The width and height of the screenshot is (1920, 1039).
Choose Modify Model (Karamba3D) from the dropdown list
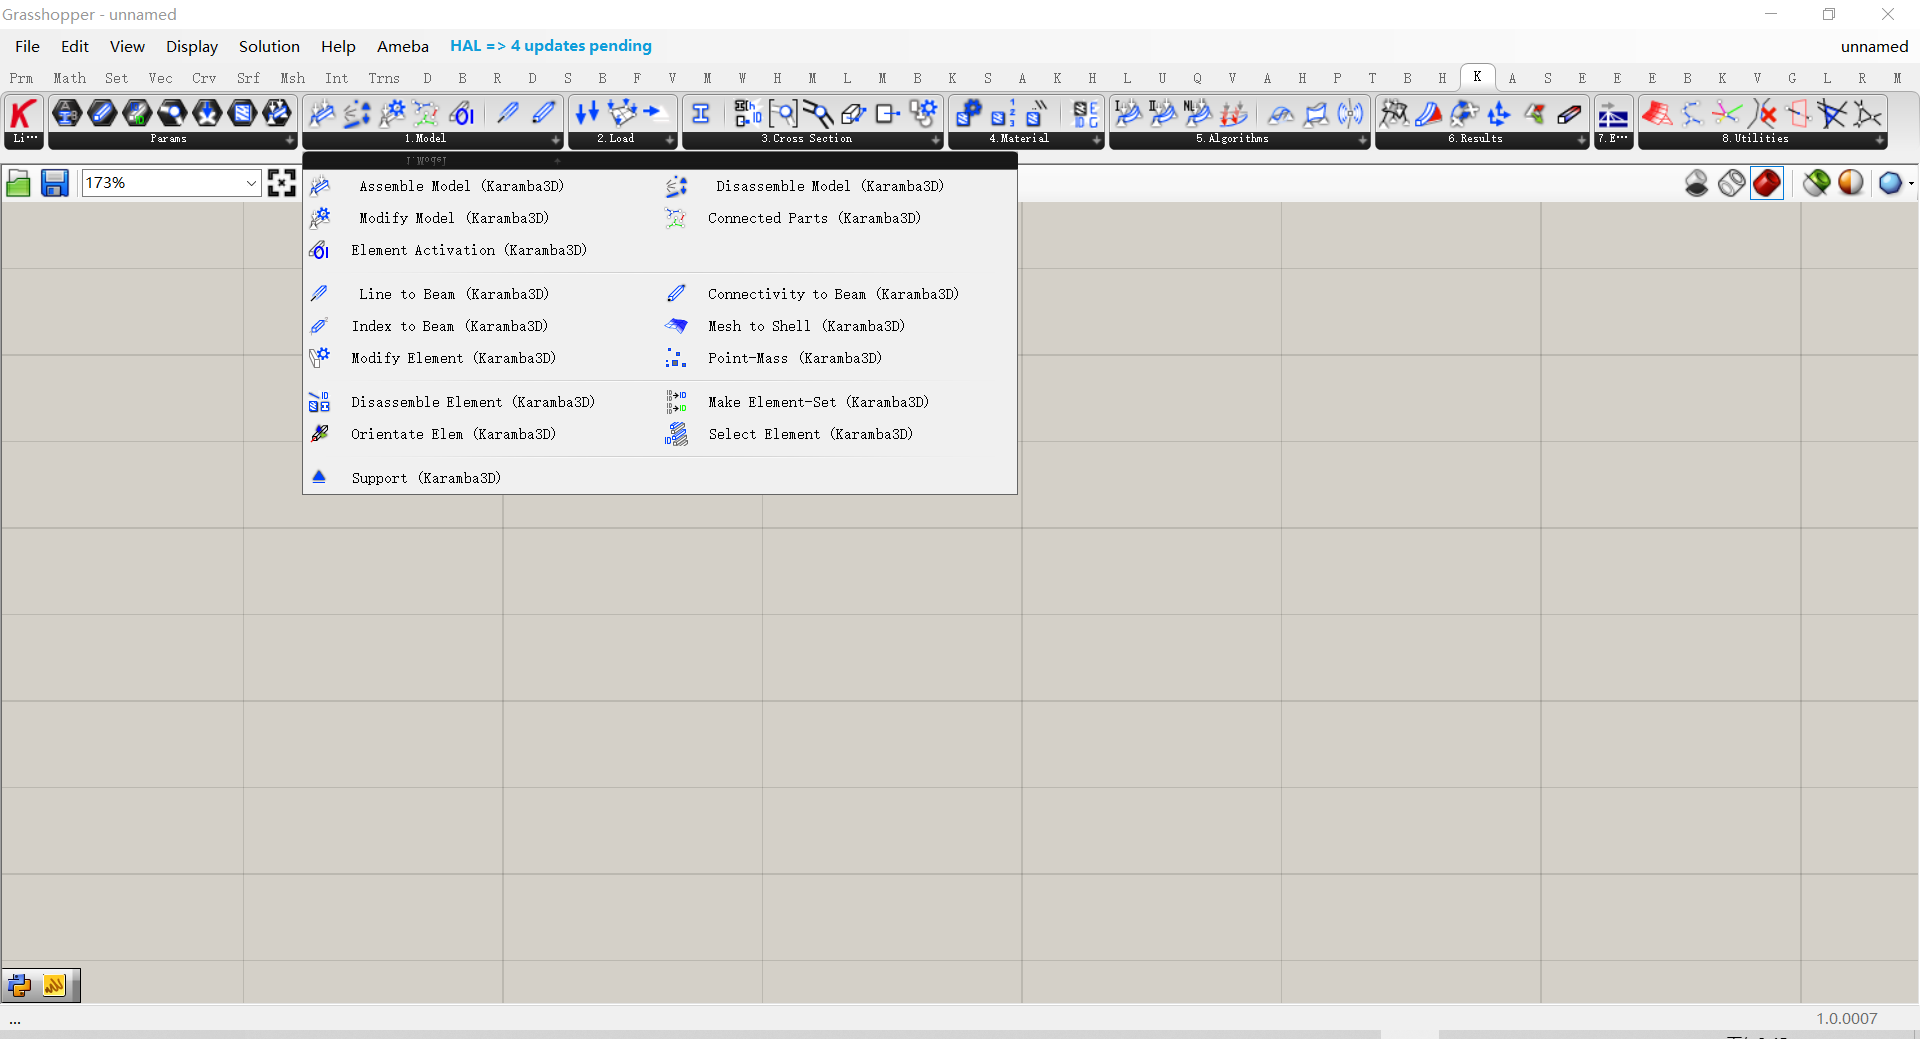tap(454, 218)
